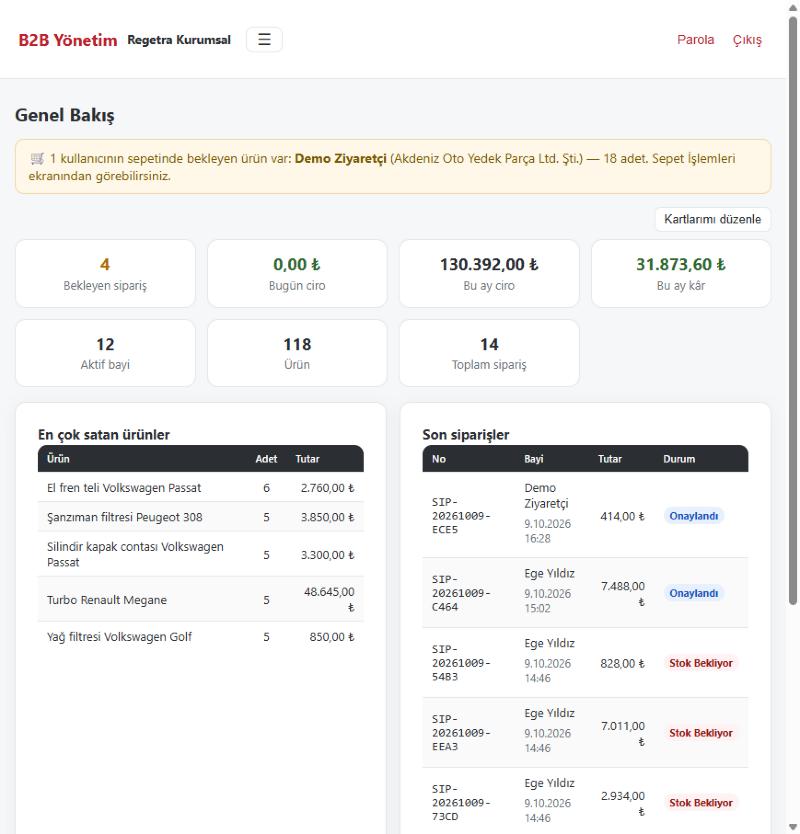Select order row SIP-20261009-C464

585,593
